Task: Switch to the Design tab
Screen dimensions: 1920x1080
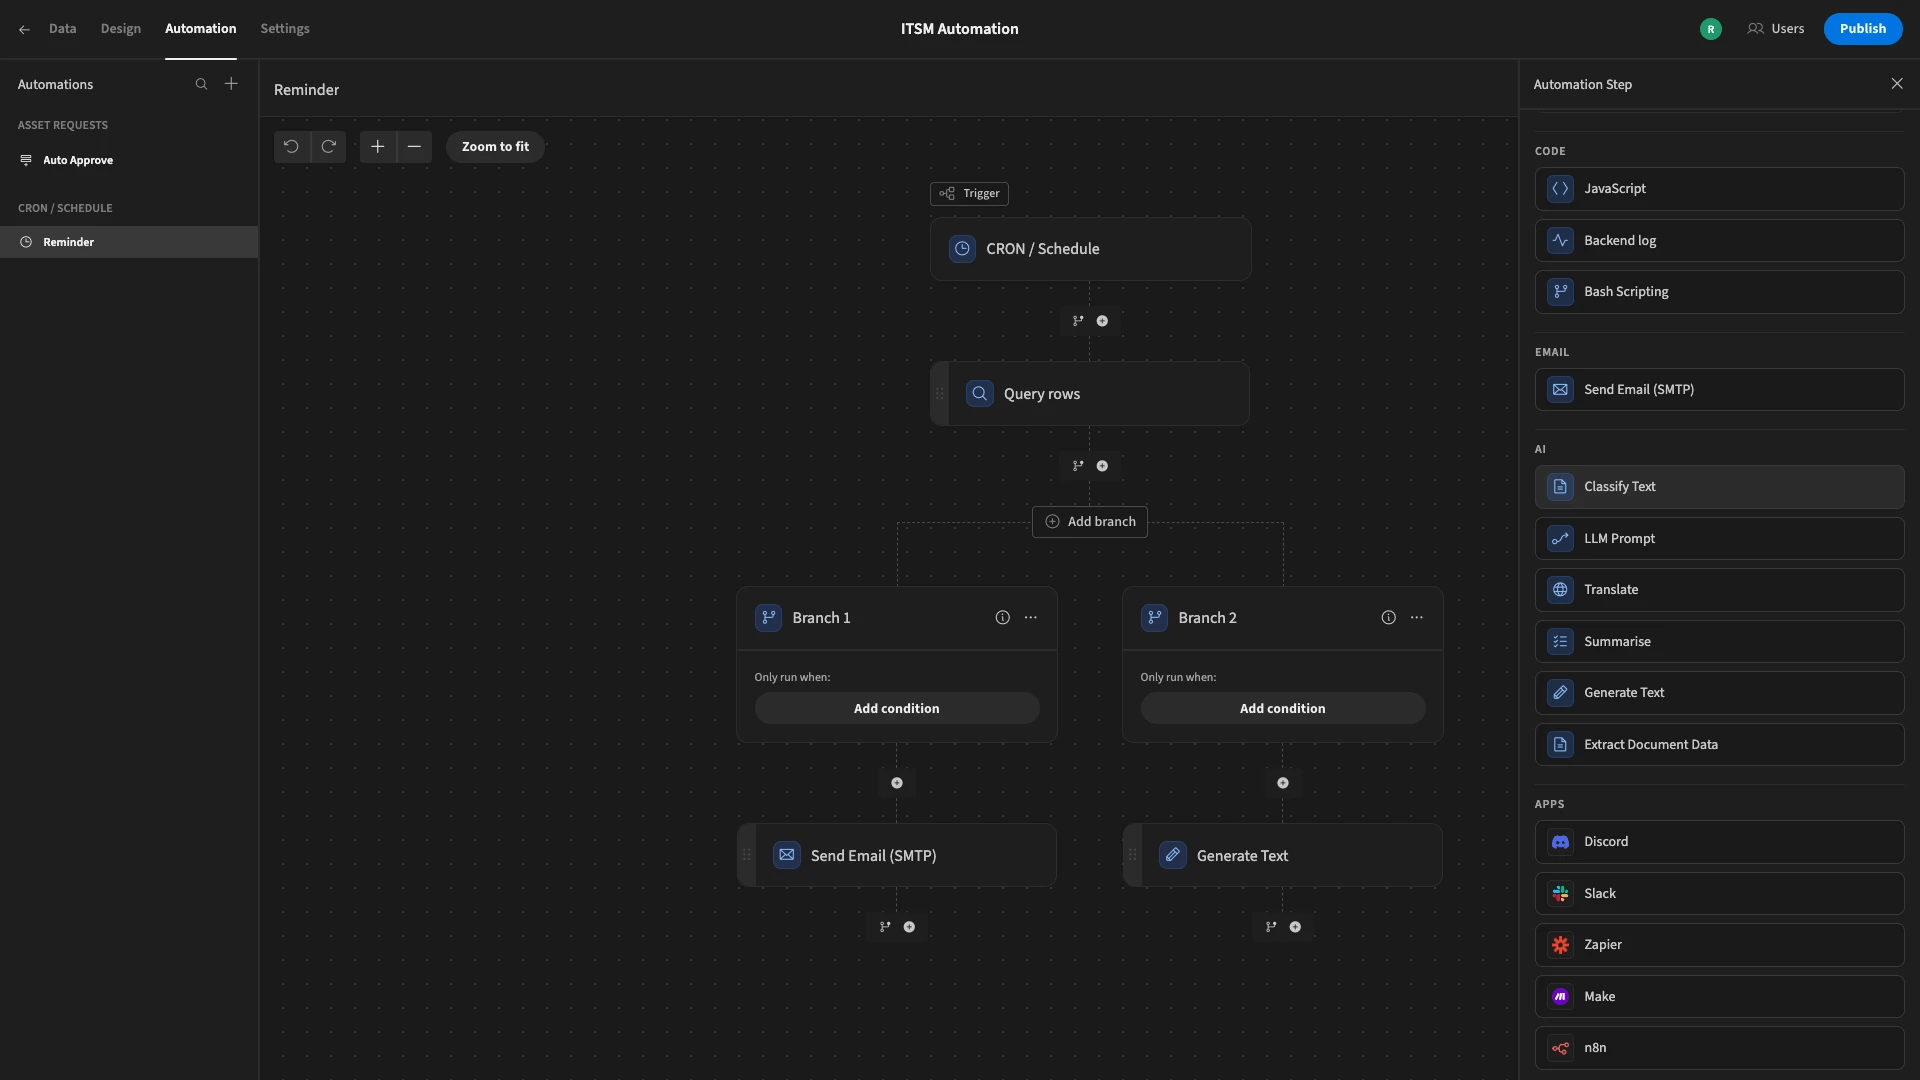Action: [120, 29]
